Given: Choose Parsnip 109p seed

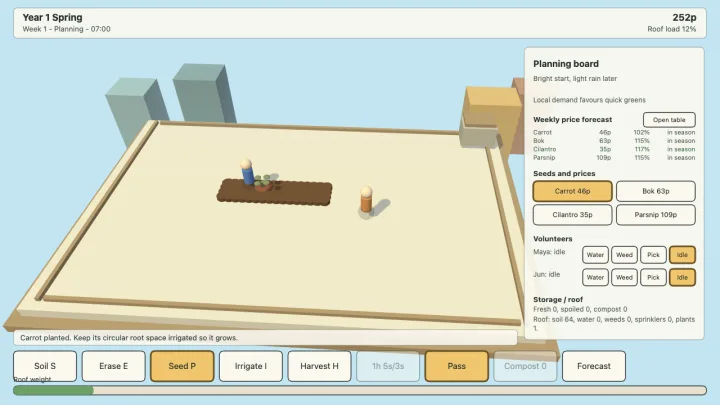Looking at the screenshot, I should [656, 214].
